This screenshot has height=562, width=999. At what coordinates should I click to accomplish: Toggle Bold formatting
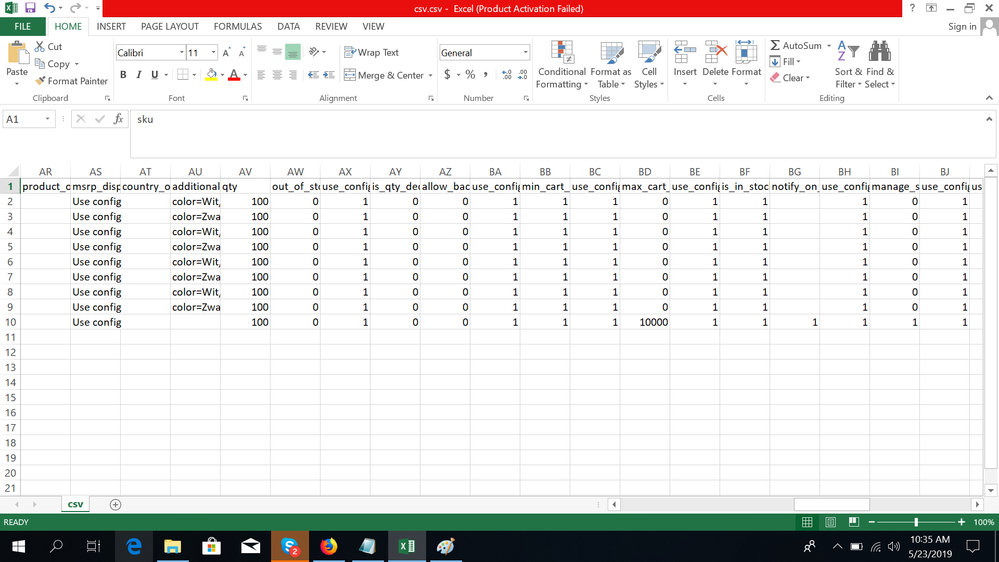(x=123, y=75)
